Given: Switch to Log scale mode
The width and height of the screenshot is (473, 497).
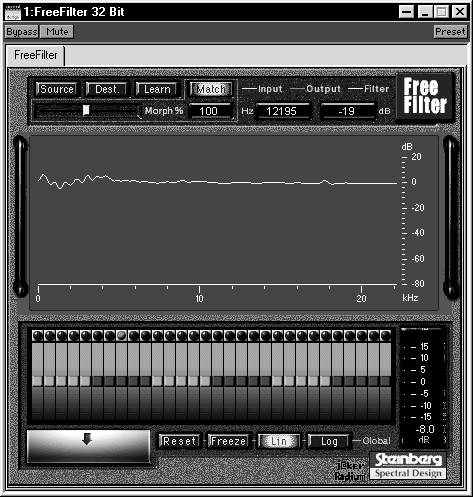Looking at the screenshot, I should 329,441.
